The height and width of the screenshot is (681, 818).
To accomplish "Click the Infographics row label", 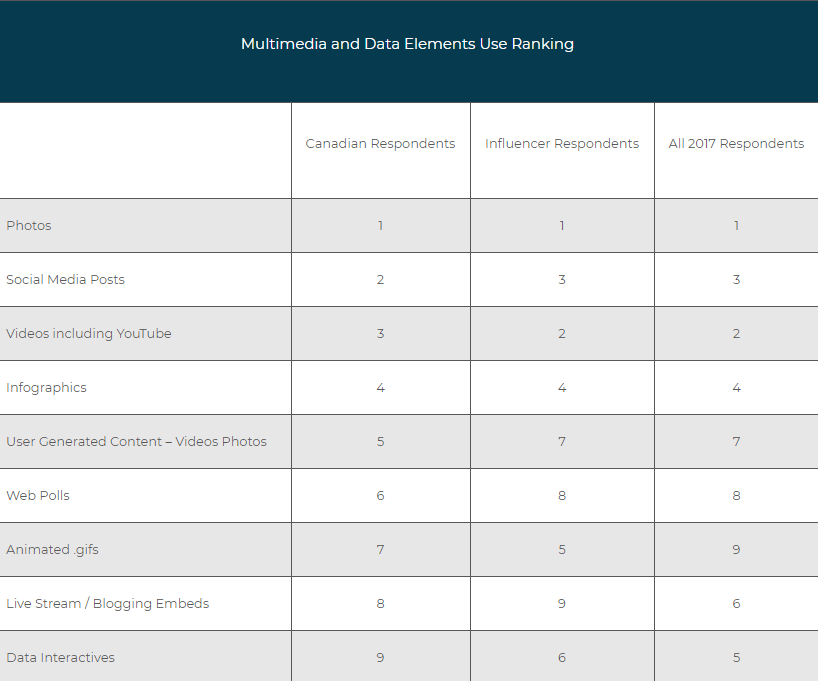I will click(46, 388).
